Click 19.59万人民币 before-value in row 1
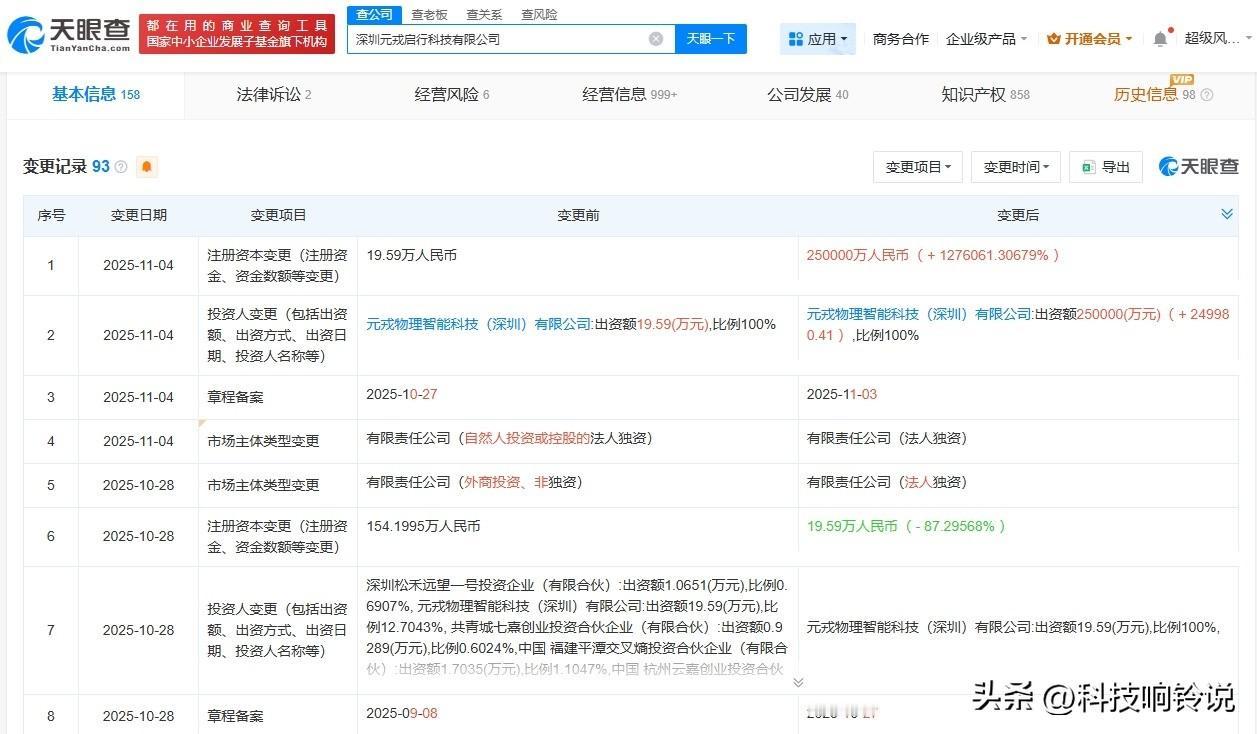 click(412, 255)
